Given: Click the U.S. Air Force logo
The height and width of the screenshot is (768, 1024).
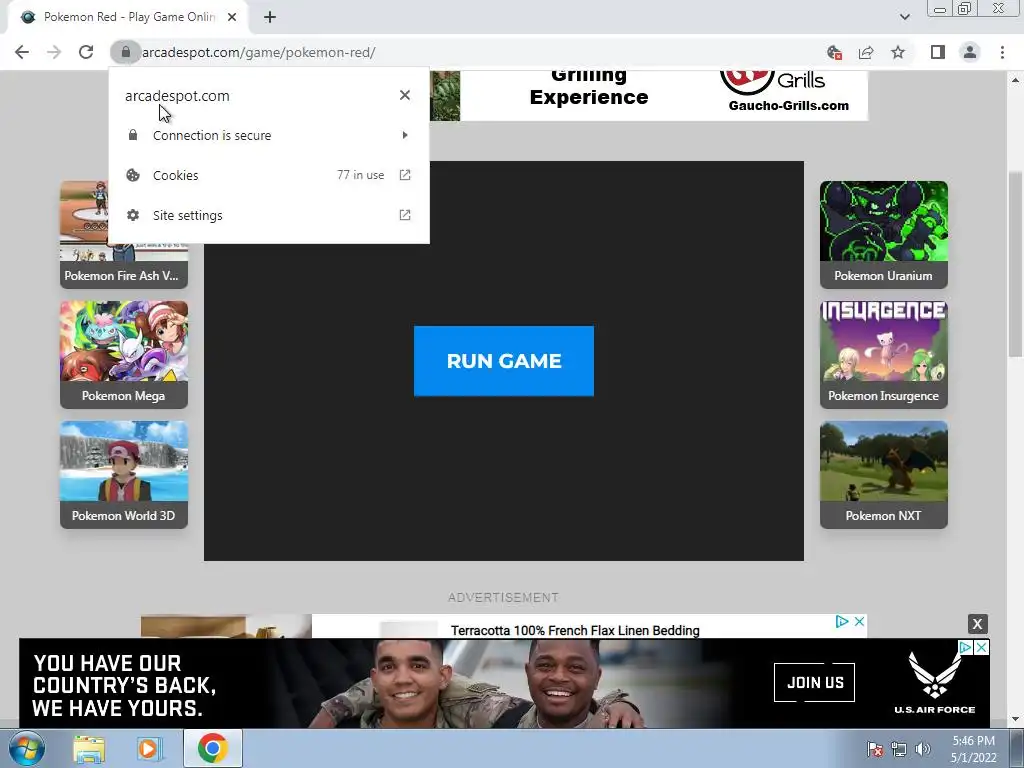Looking at the screenshot, I should click(935, 683).
